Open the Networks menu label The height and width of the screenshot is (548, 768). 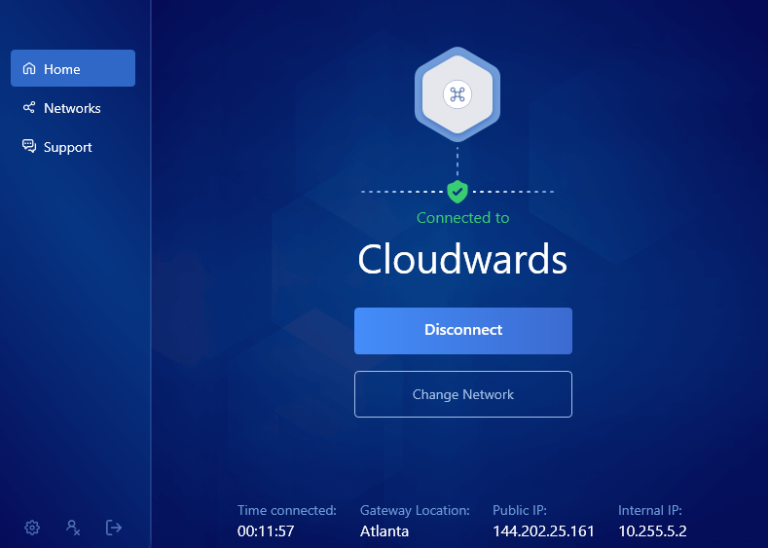click(x=72, y=108)
